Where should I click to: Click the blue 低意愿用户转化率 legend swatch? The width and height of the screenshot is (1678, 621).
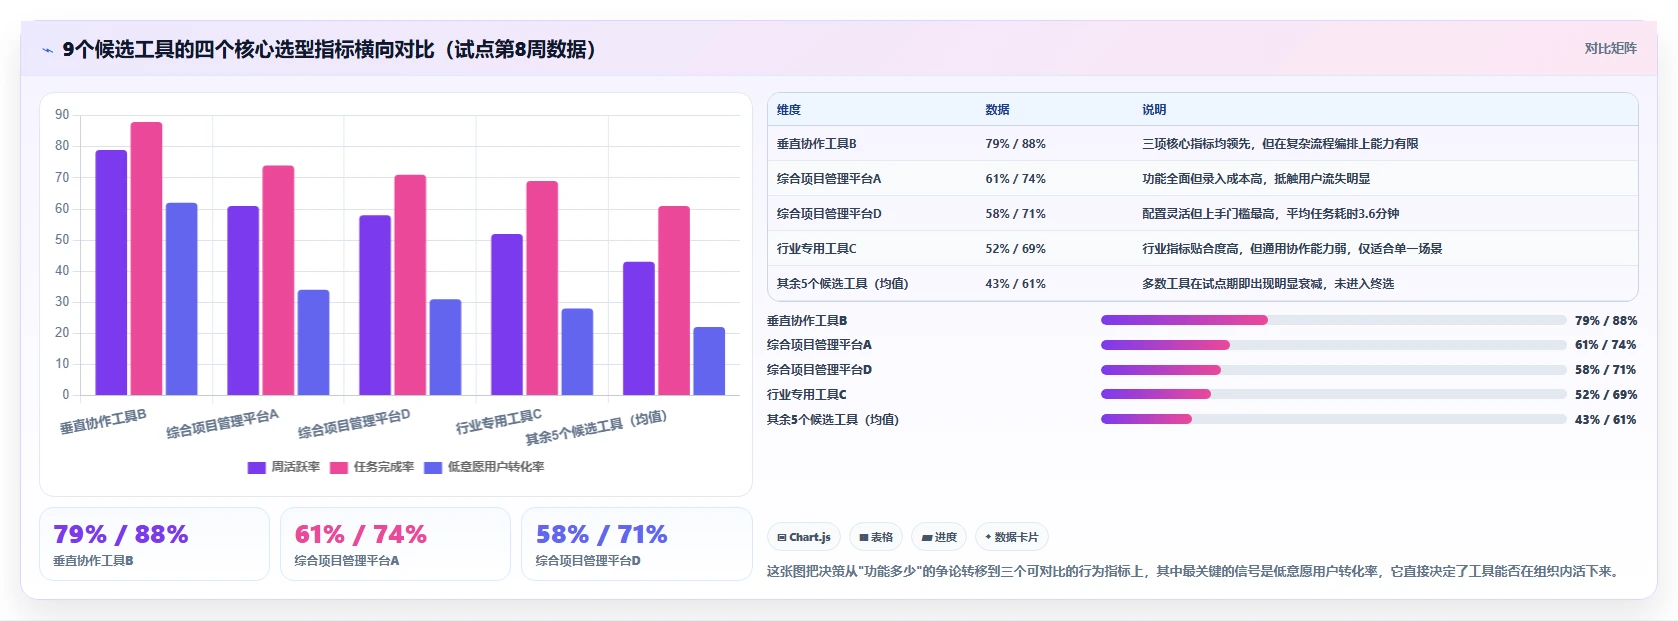[x=433, y=467]
